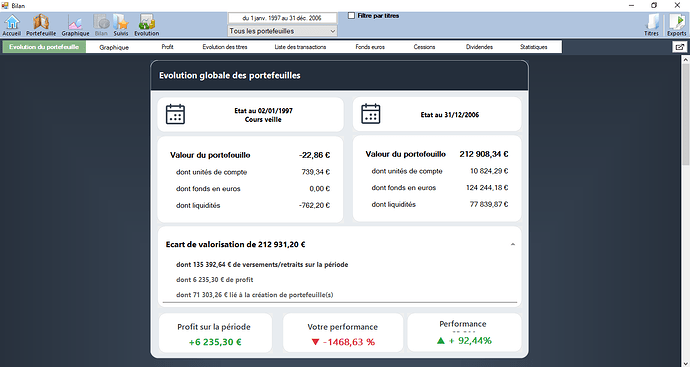Click the -1468,63 % performance value
690x367 pixels.
(349, 342)
